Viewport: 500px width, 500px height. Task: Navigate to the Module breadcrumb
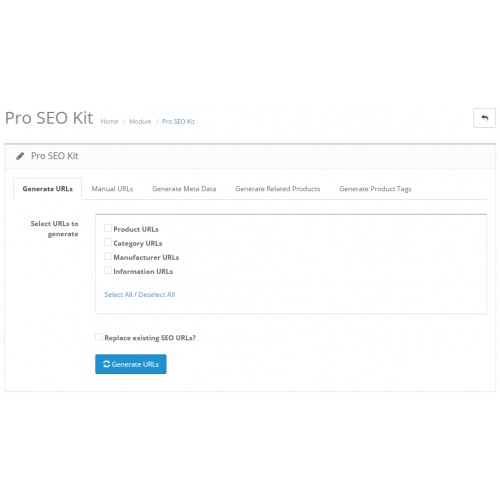pyautogui.click(x=140, y=121)
